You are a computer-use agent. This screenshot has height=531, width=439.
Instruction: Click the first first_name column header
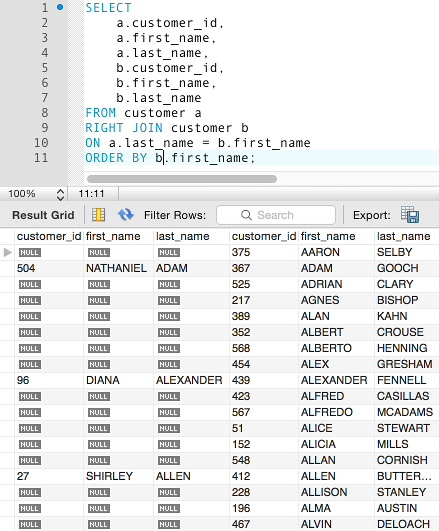pyautogui.click(x=113, y=236)
